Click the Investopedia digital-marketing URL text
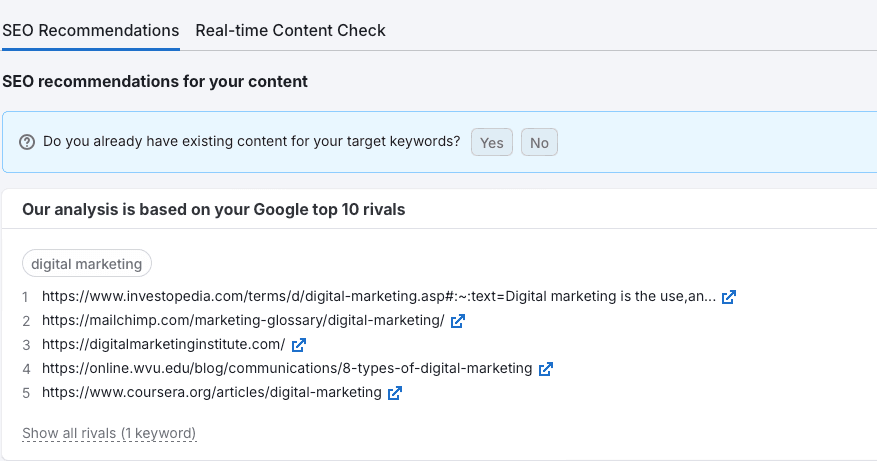The width and height of the screenshot is (877, 461). pos(378,297)
